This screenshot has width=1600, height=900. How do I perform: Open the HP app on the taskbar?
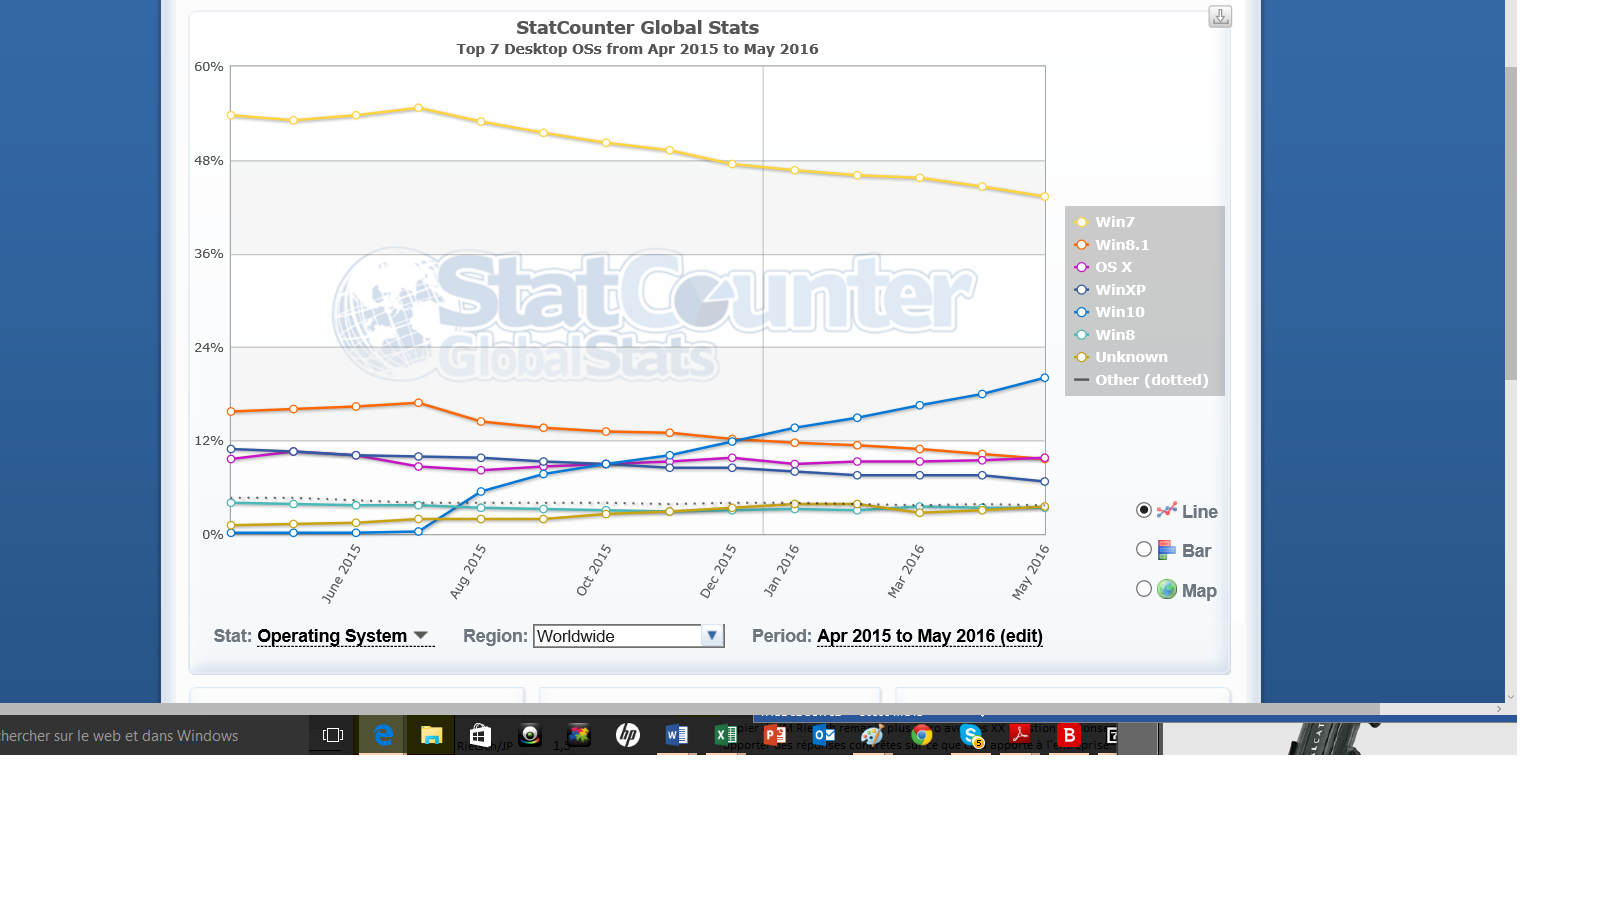pos(627,735)
